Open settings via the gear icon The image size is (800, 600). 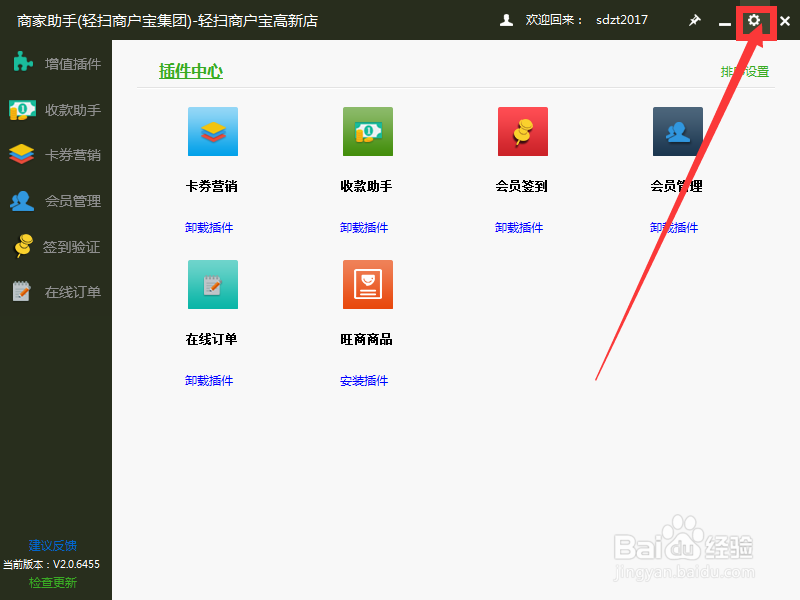point(755,20)
